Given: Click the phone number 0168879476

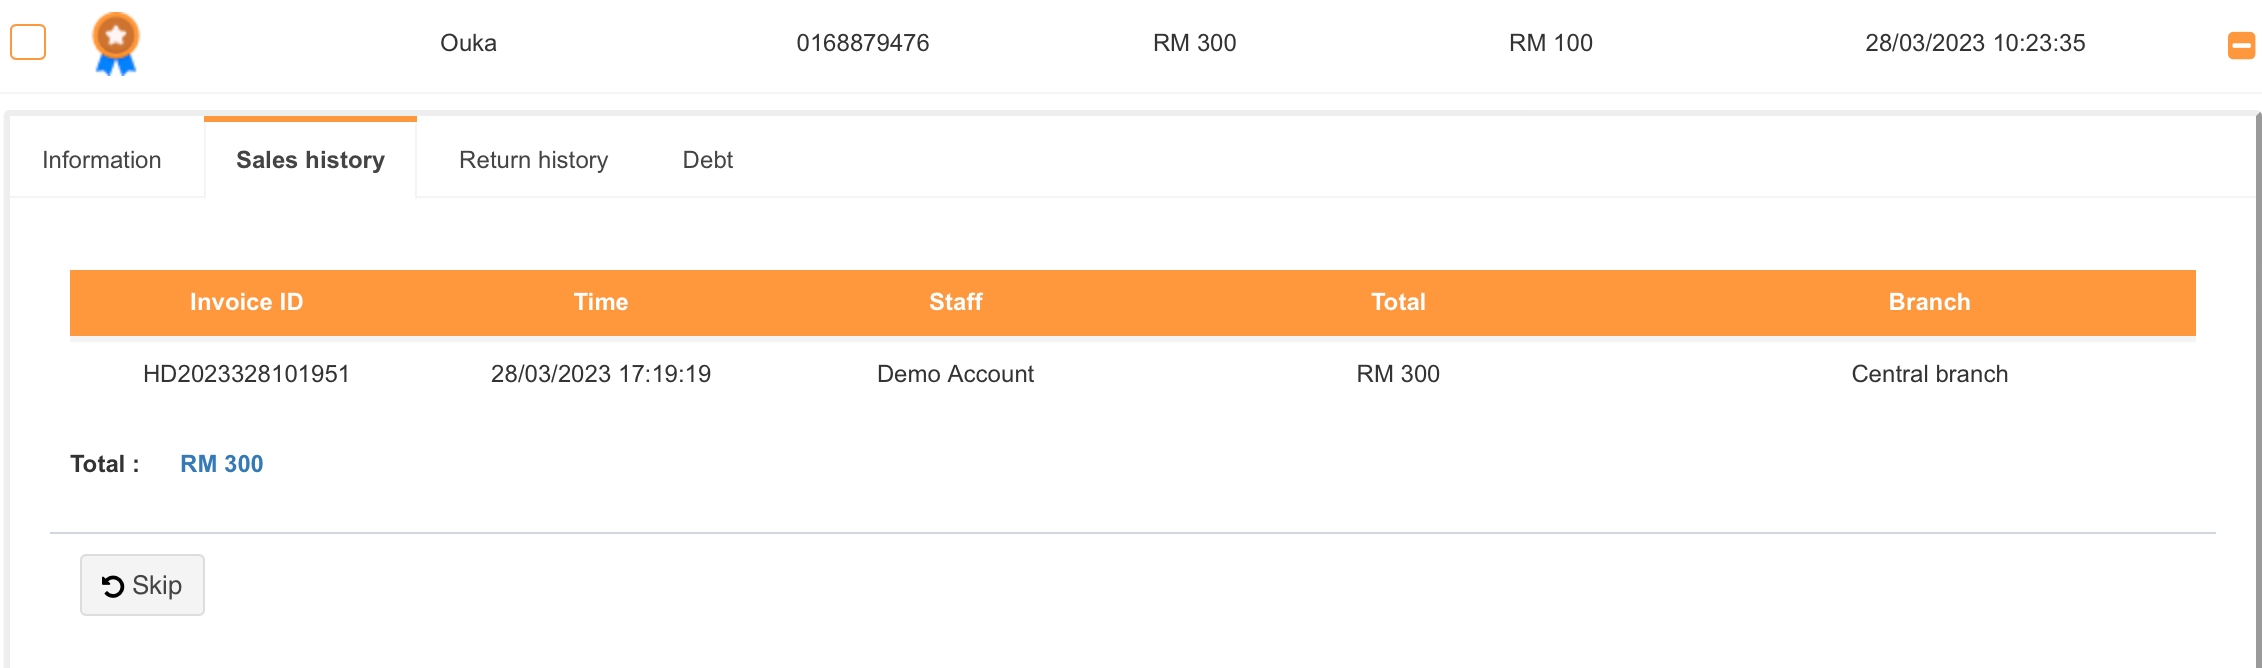Looking at the screenshot, I should 862,43.
